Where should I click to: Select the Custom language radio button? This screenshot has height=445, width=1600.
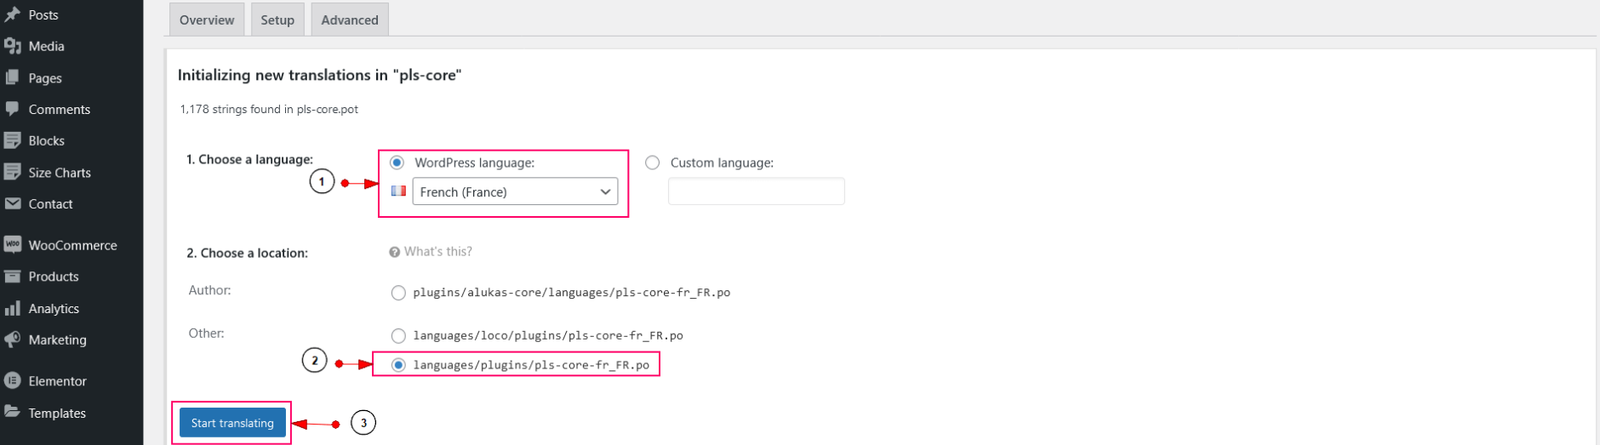point(653,163)
